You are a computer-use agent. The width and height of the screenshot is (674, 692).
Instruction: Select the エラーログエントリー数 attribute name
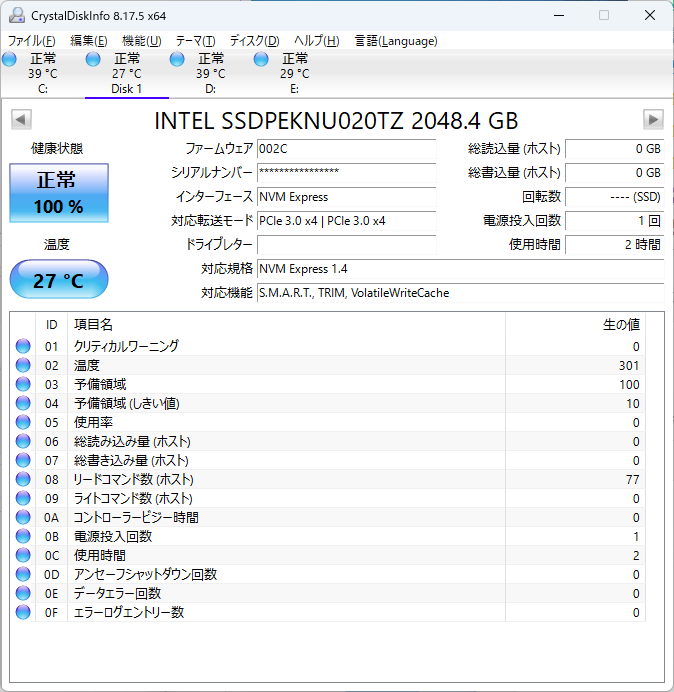[128, 612]
